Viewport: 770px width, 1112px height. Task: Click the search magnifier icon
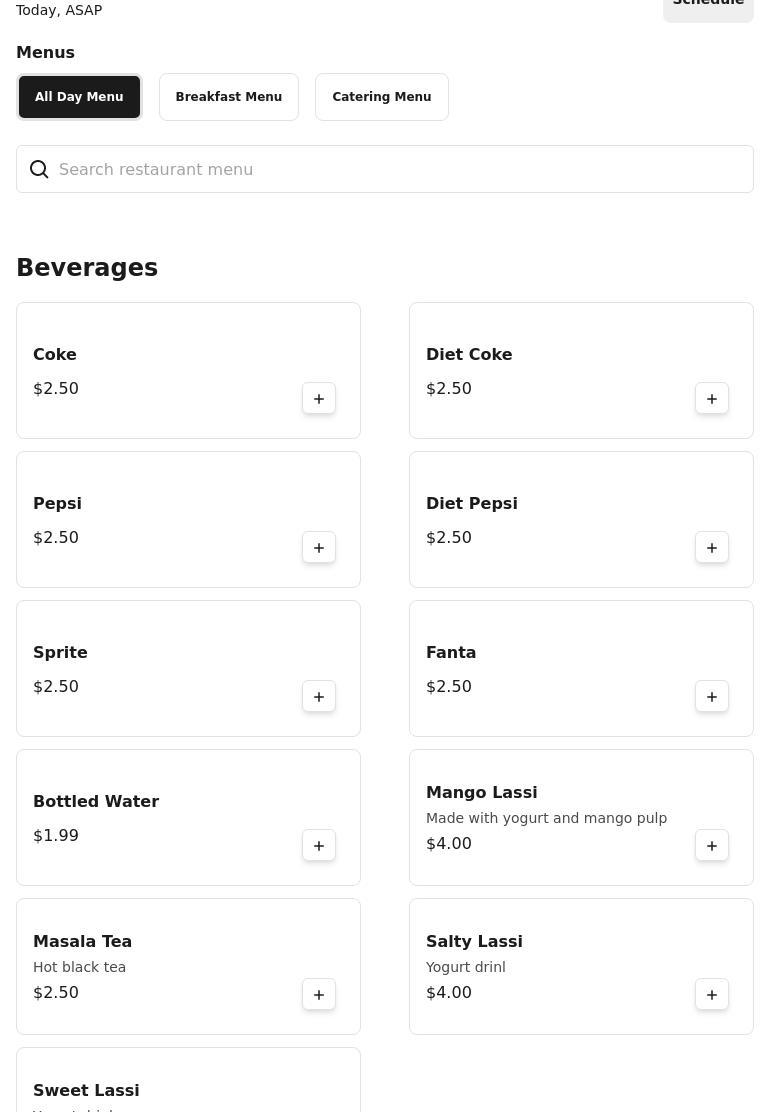point(39,169)
